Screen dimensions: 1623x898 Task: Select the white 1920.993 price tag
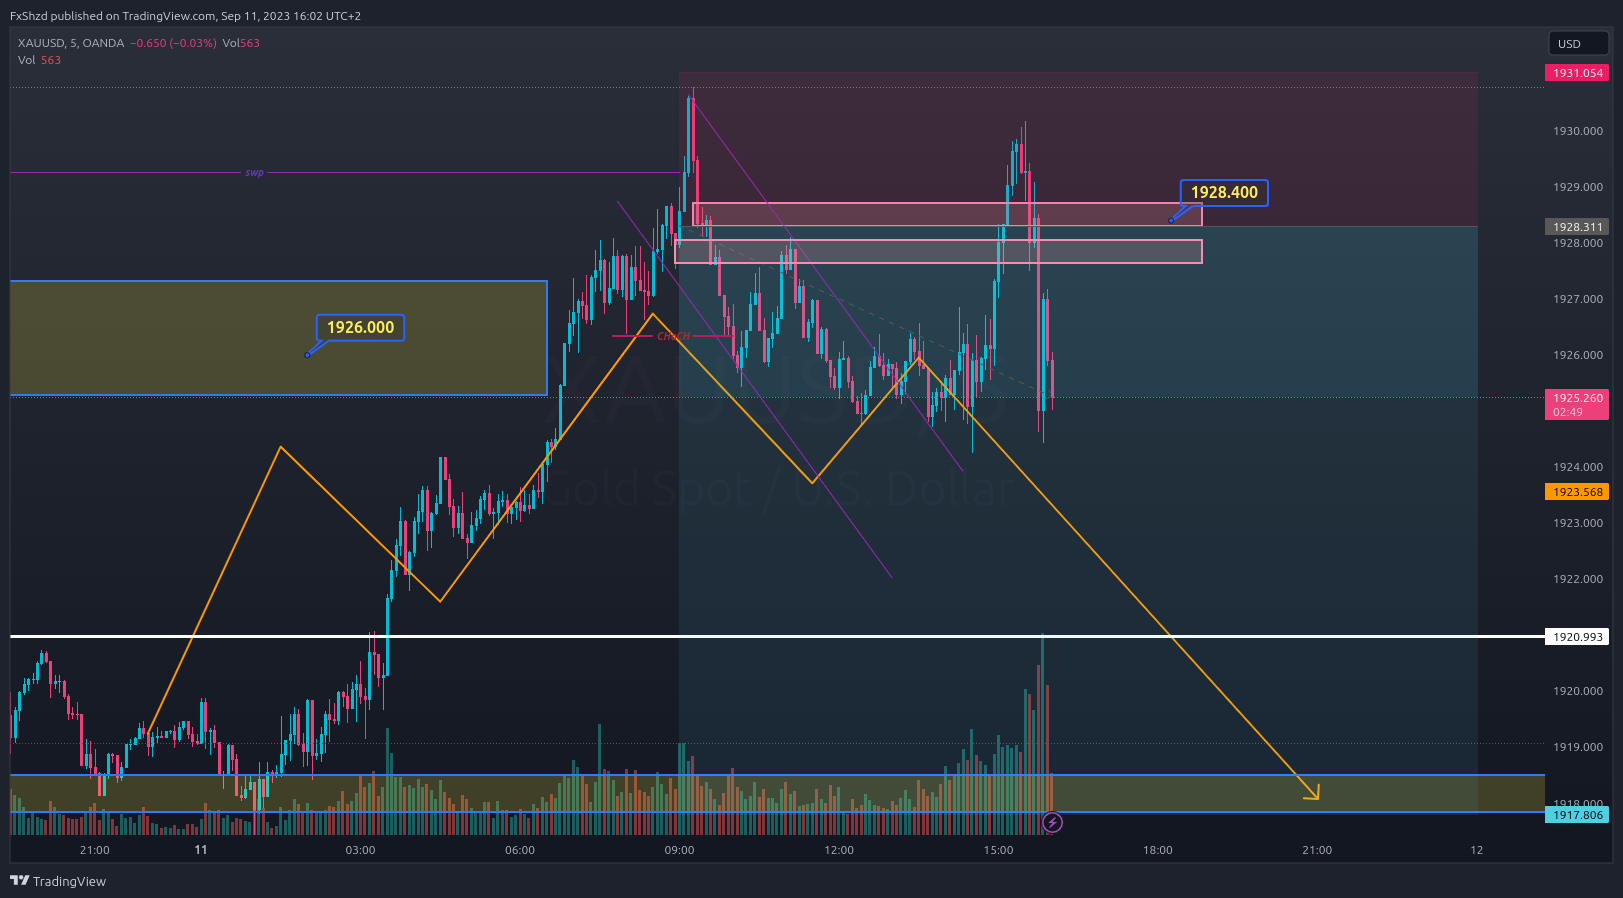(1577, 637)
